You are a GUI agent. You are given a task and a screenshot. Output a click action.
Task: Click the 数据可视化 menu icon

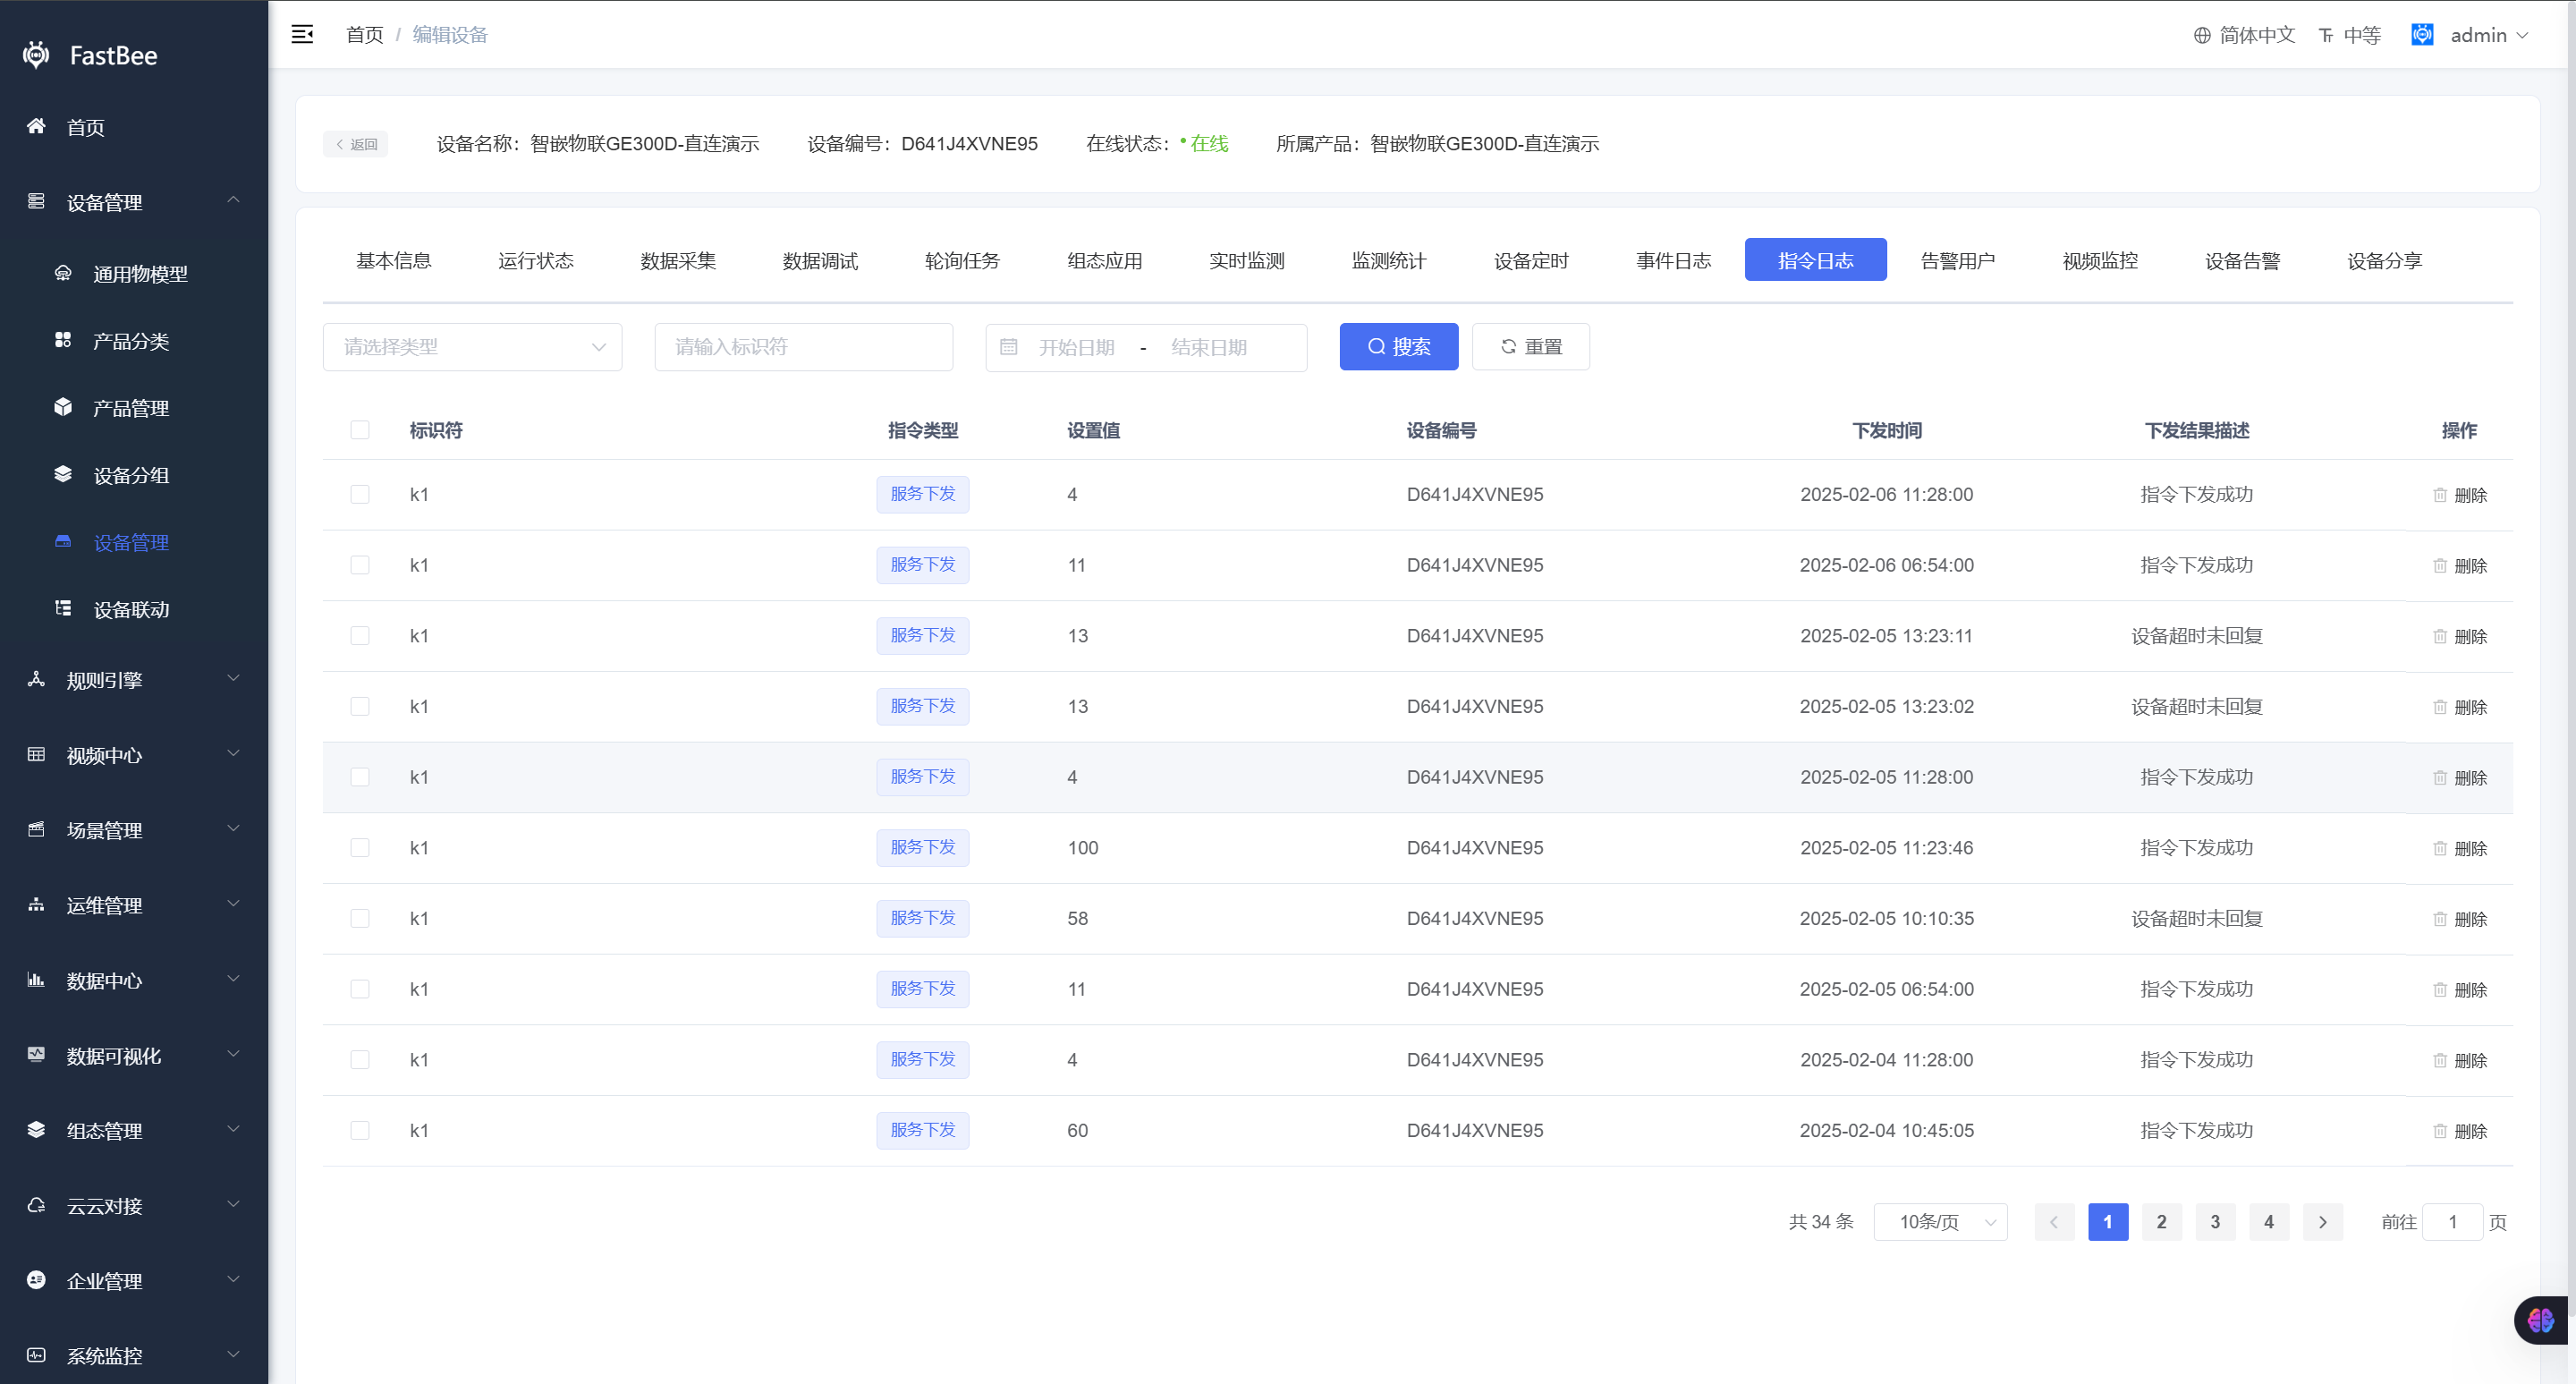[36, 1054]
